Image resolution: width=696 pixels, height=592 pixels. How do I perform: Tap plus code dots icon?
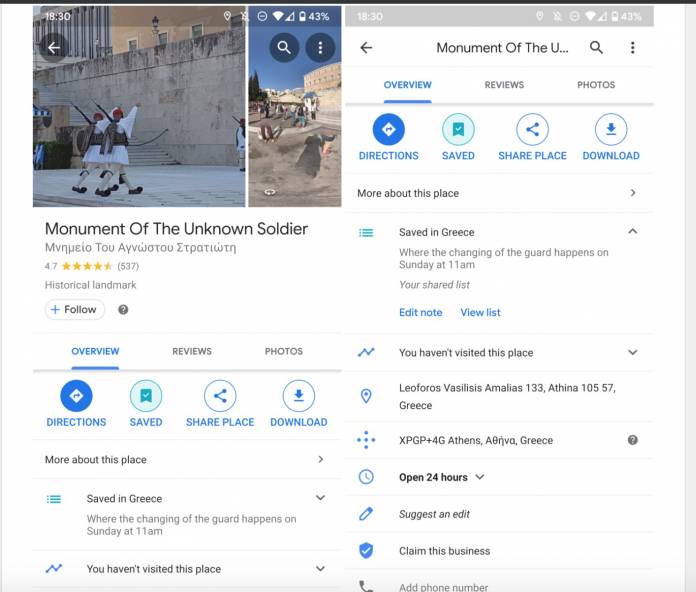(x=366, y=440)
